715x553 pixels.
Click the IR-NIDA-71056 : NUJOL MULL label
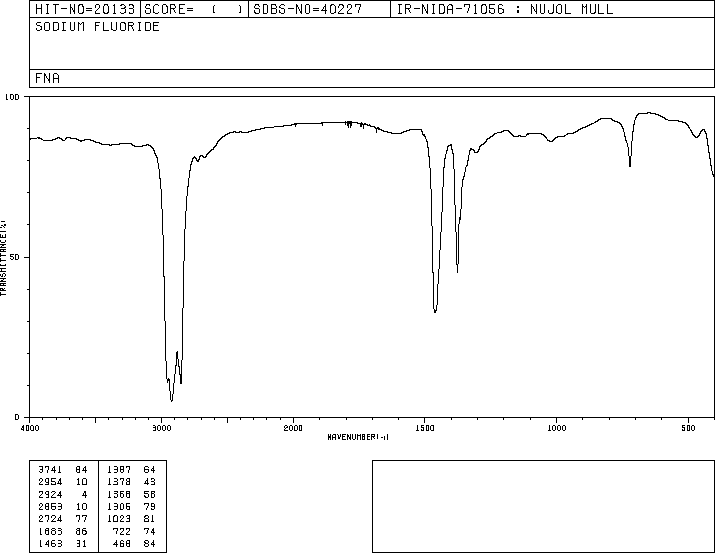click(x=505, y=9)
